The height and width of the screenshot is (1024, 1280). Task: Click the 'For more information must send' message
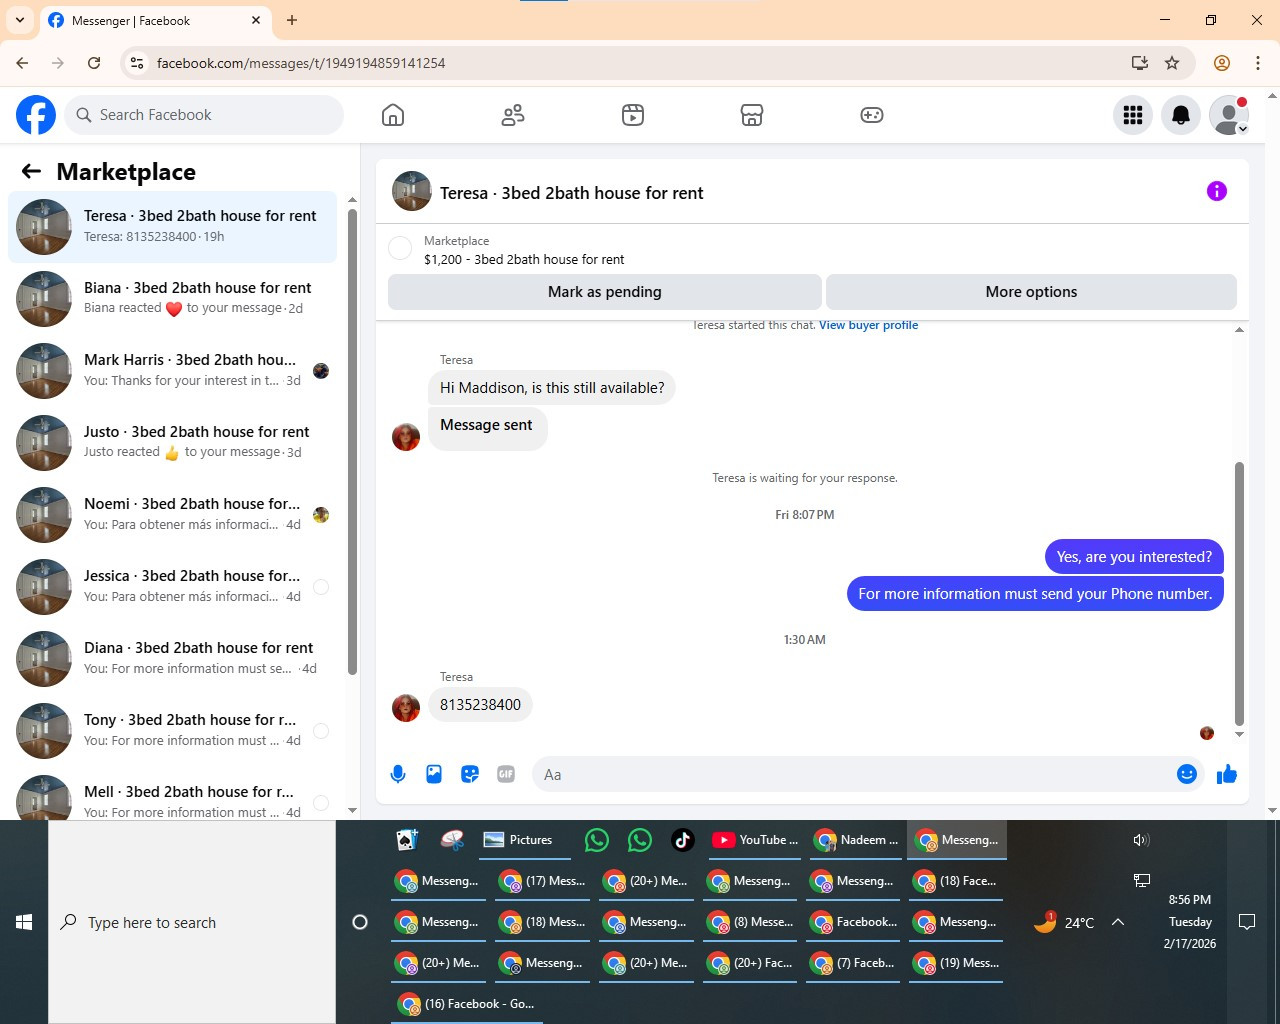click(1035, 594)
